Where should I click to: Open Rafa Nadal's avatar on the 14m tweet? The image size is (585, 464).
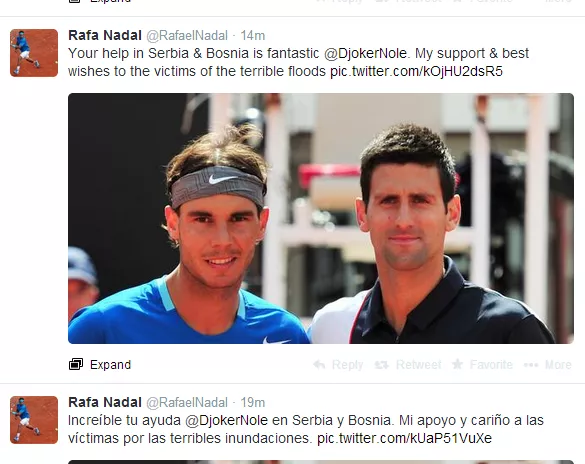[x=34, y=53]
